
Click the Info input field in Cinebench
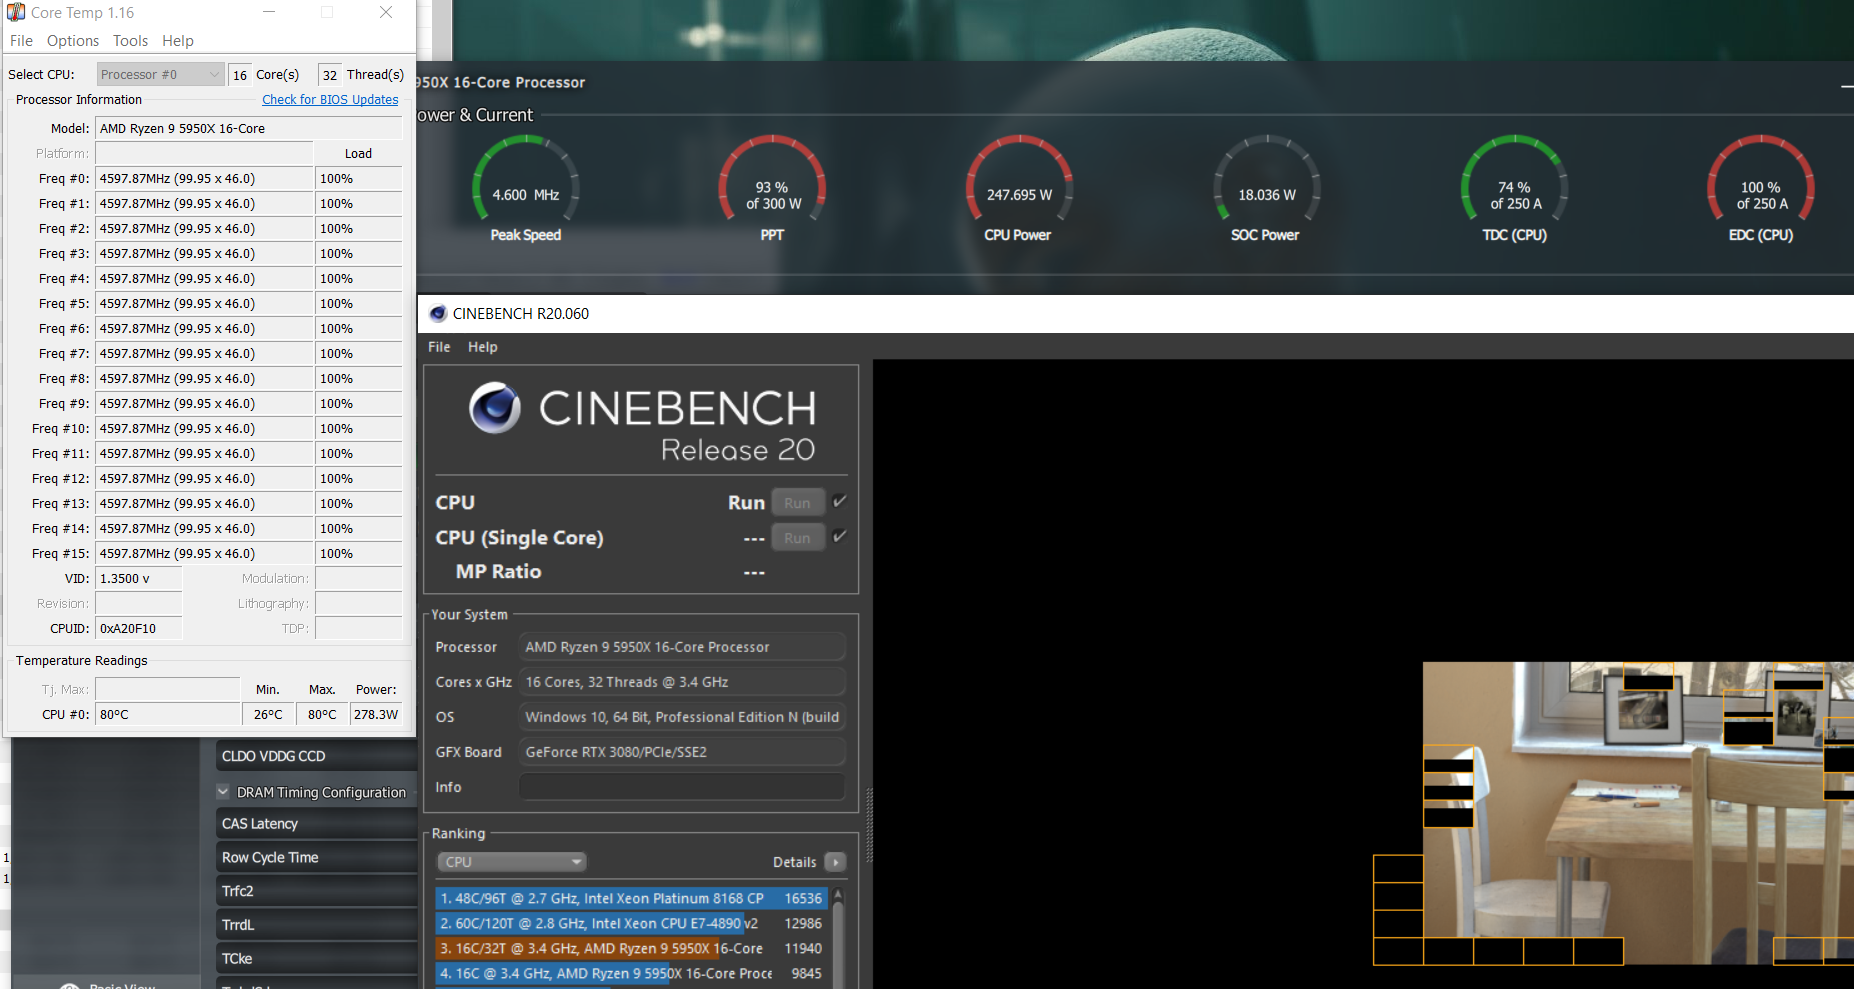[x=682, y=787]
